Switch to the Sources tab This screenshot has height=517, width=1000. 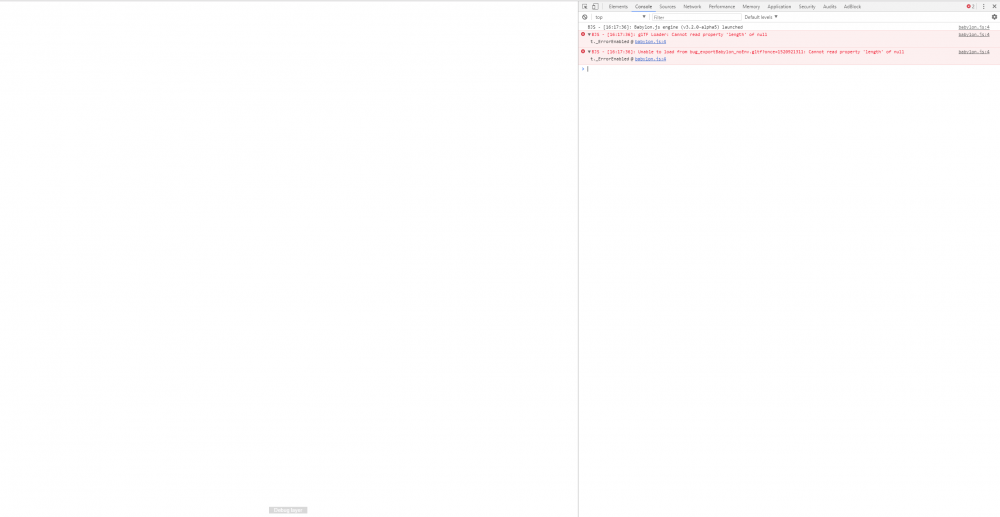pos(668,6)
